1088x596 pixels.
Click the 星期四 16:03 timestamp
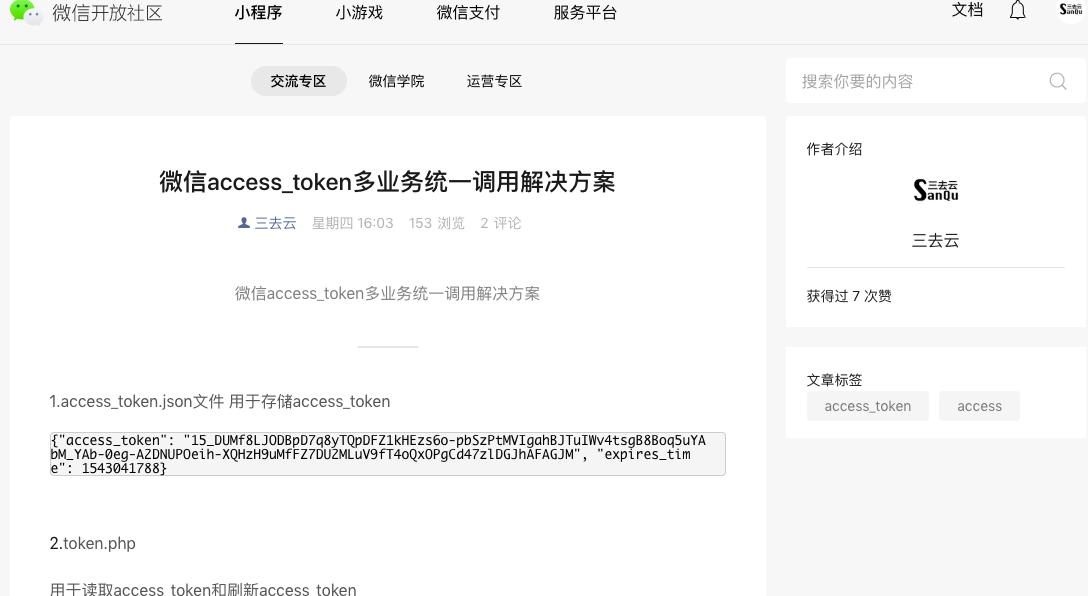click(x=352, y=223)
